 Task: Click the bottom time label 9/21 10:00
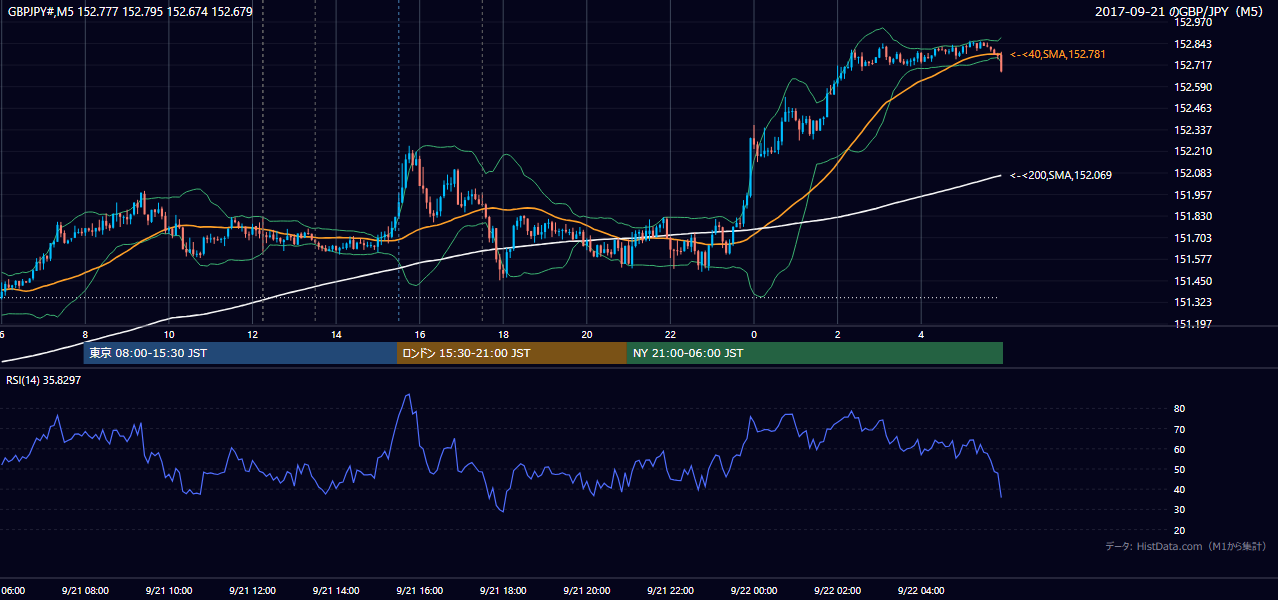168,591
